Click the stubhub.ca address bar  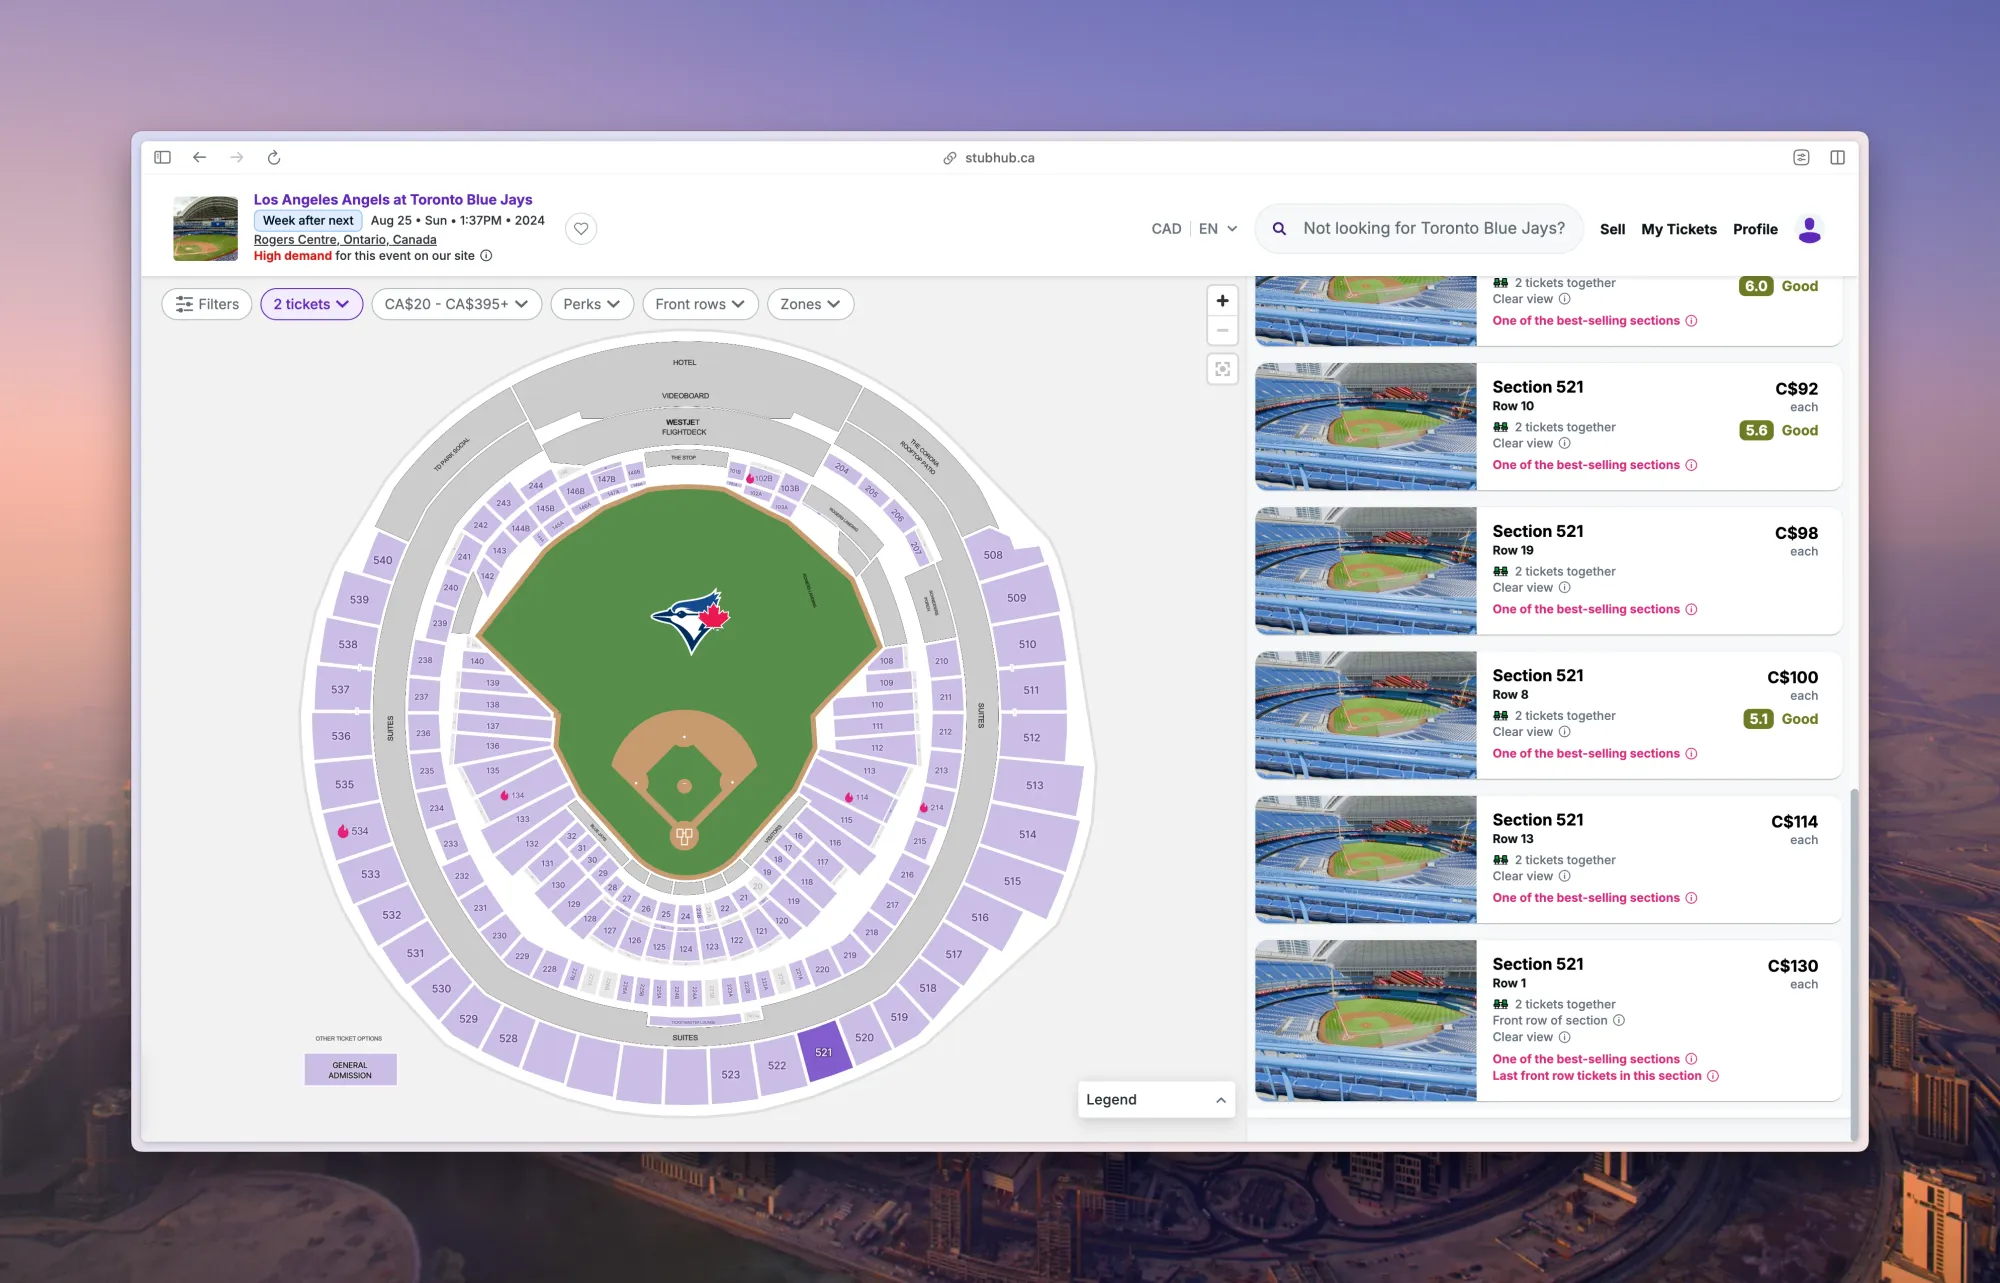[x=989, y=157]
